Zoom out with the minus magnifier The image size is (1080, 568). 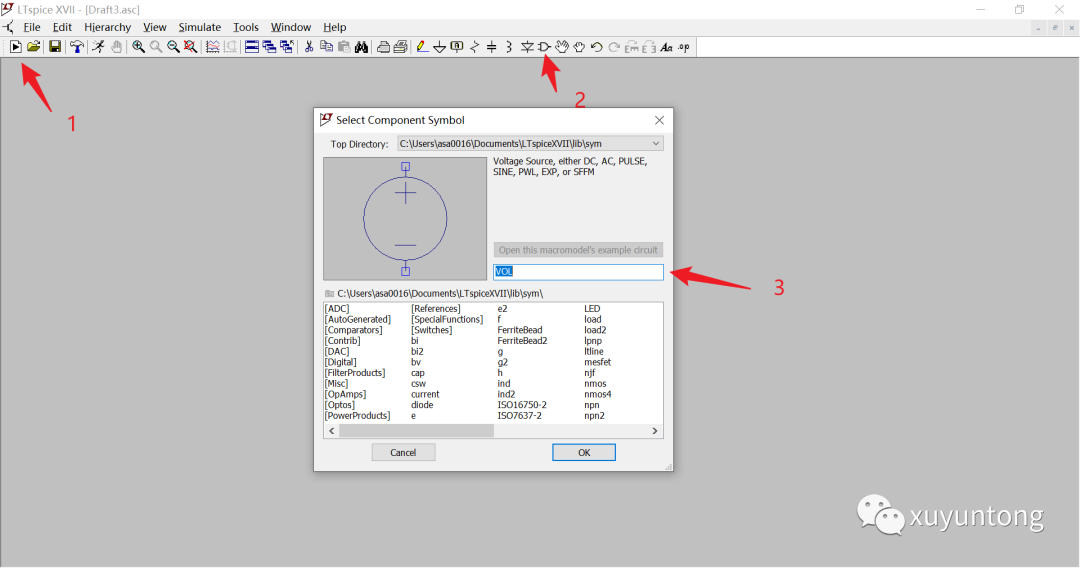(x=173, y=47)
